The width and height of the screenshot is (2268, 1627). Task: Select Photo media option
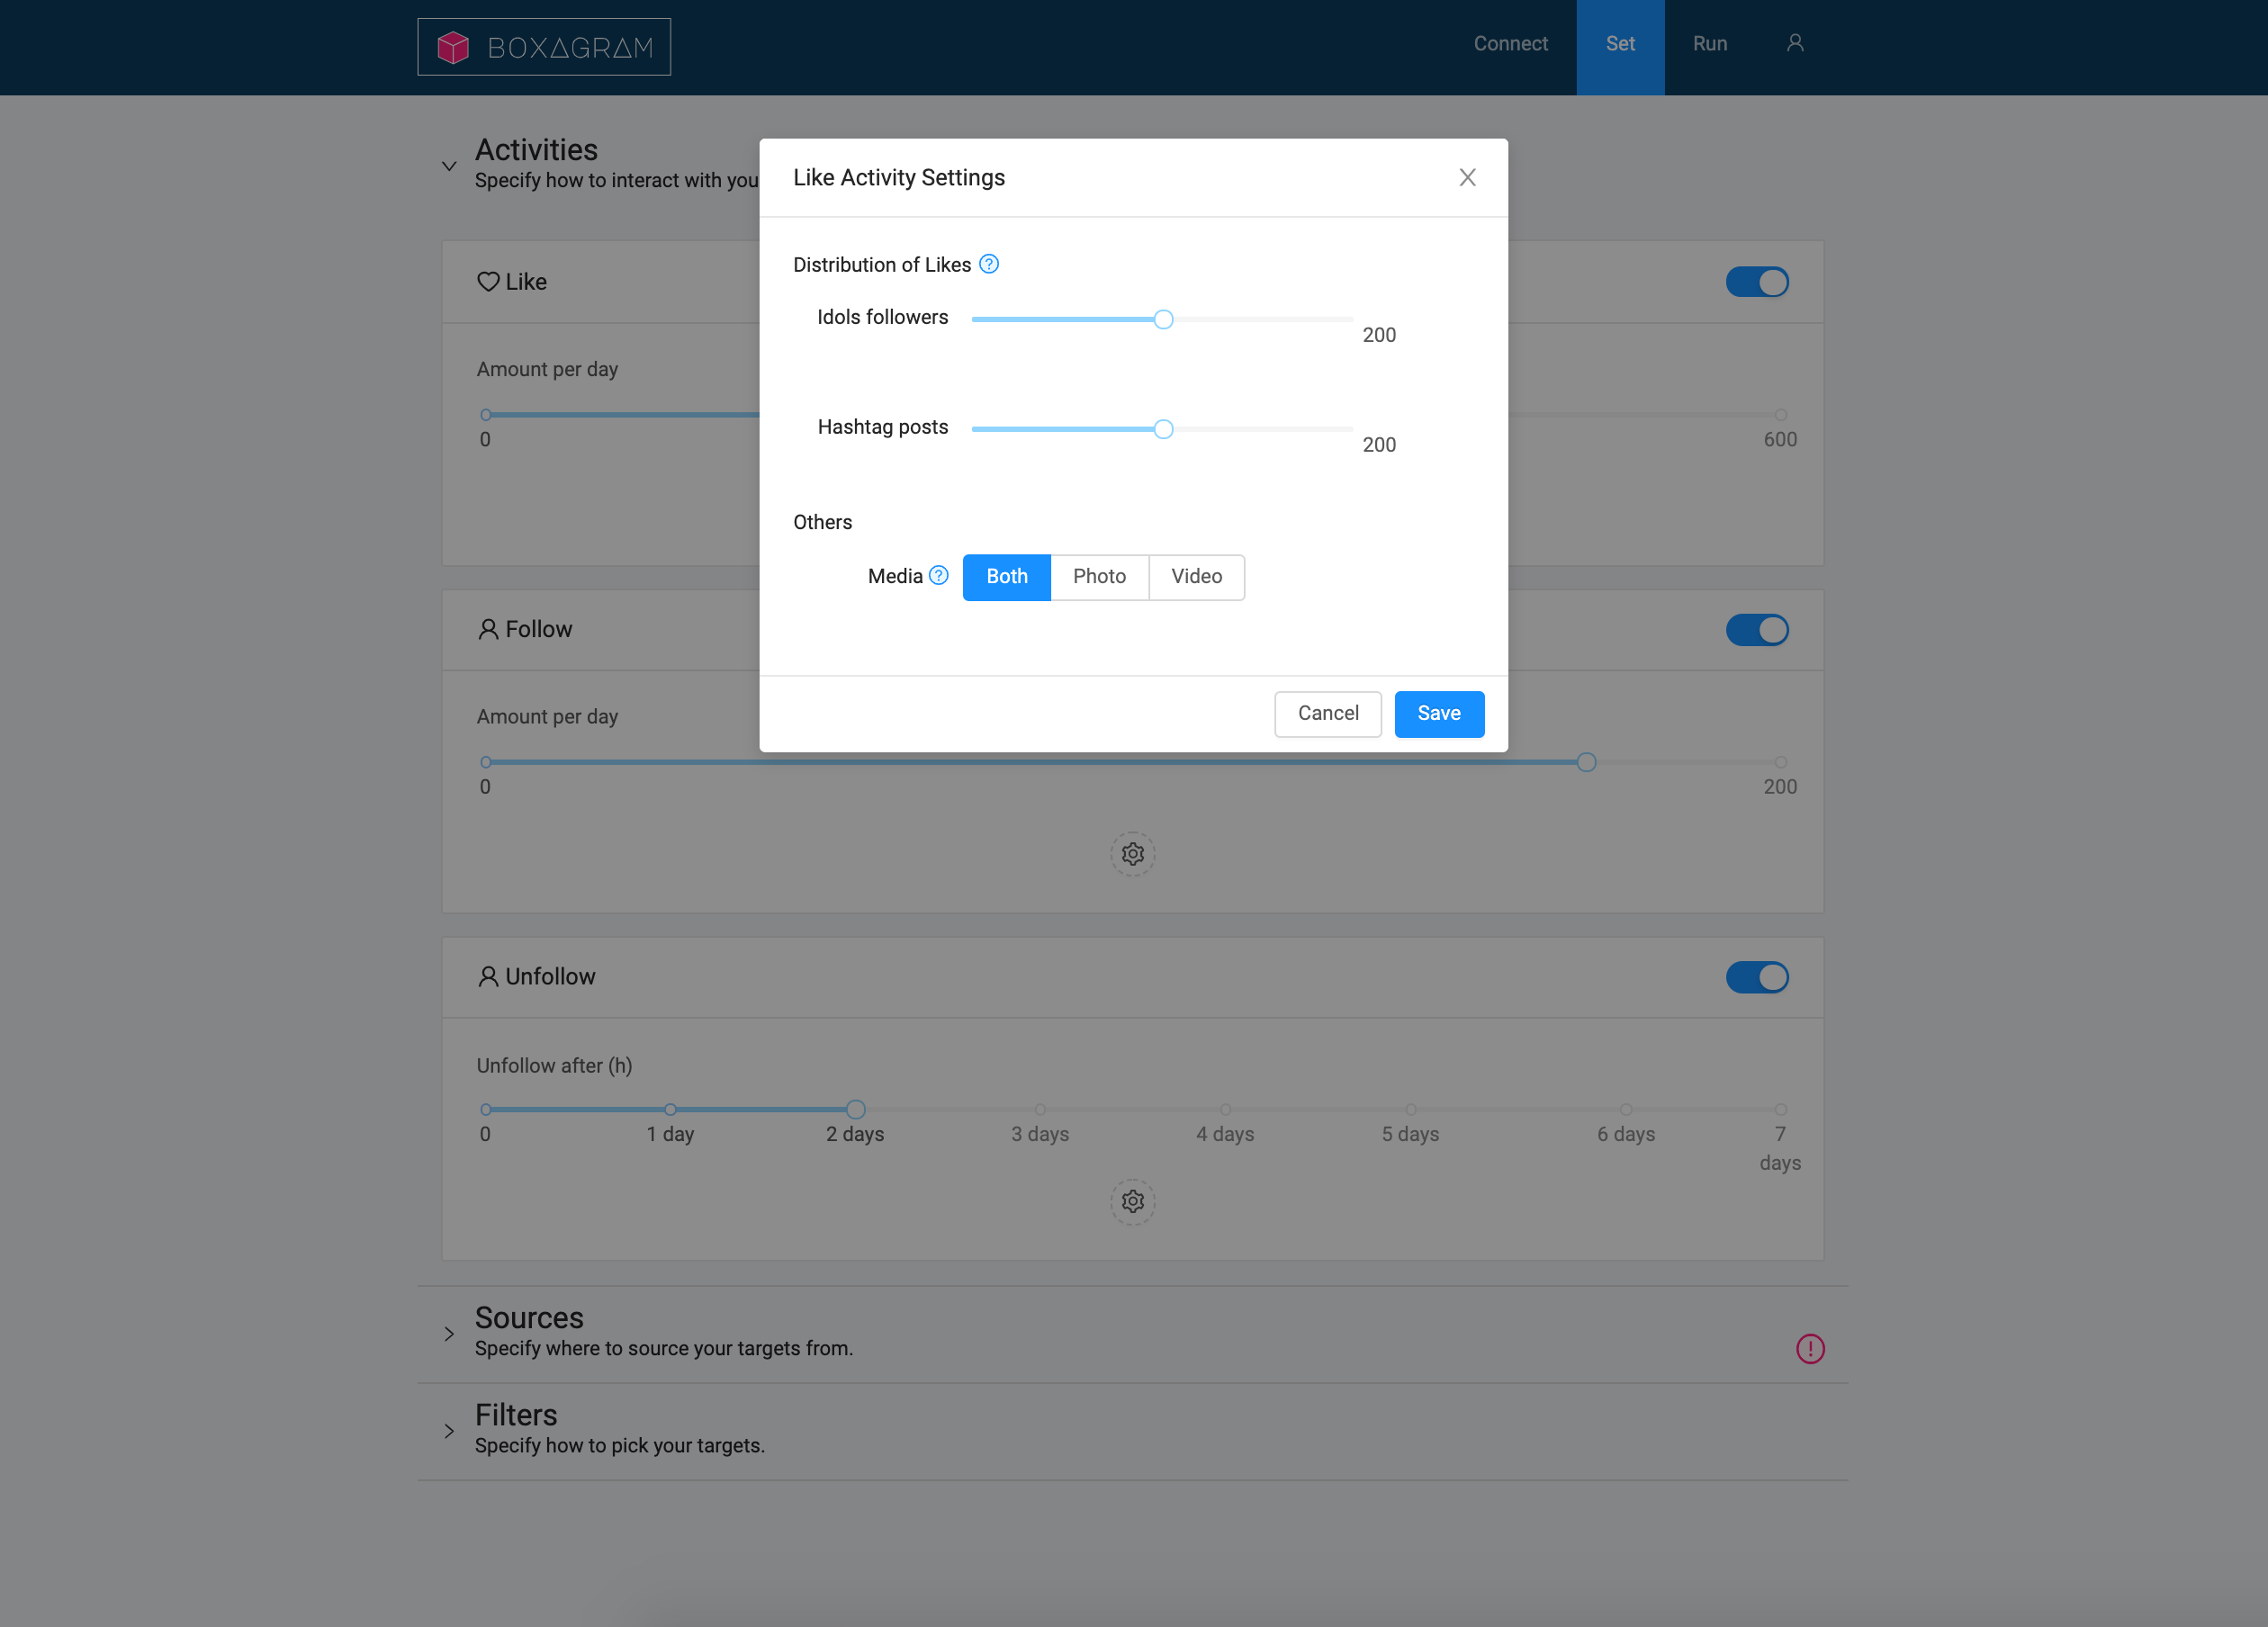(1099, 577)
